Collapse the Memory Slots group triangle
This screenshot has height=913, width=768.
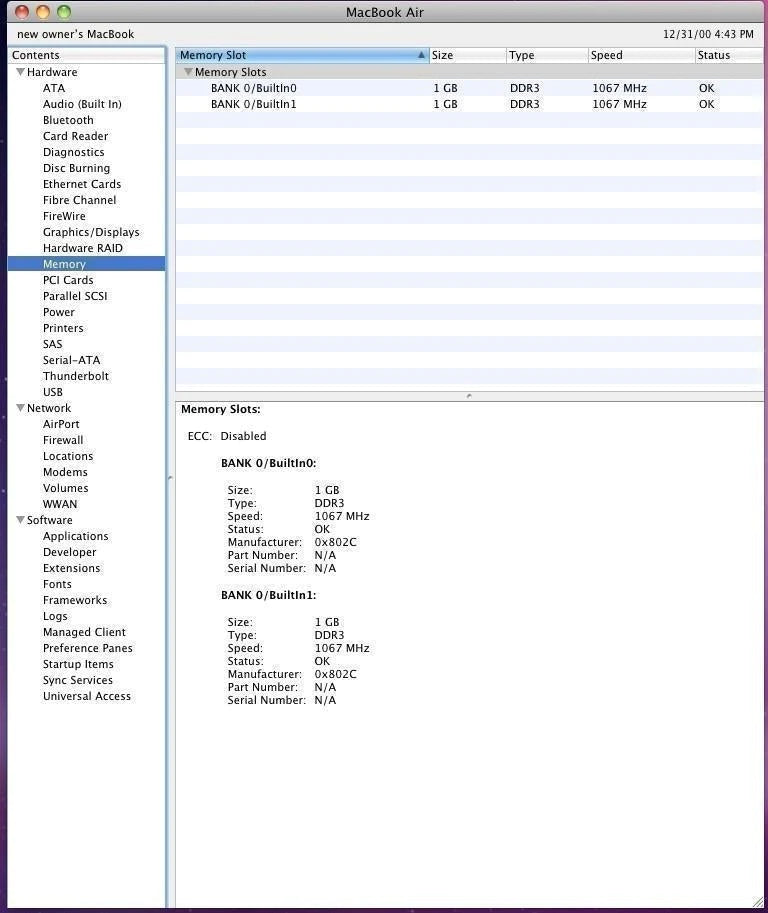click(x=188, y=72)
